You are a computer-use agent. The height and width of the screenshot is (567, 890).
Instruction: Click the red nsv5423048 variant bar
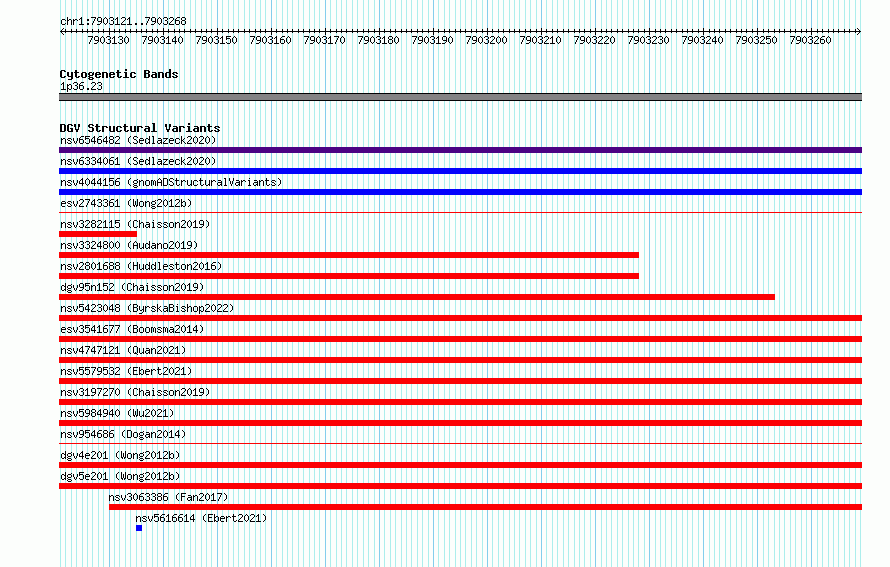[x=460, y=318]
